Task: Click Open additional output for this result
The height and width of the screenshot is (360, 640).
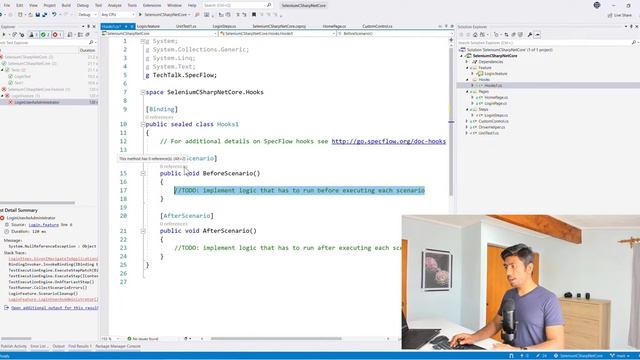Action: click(x=55, y=308)
